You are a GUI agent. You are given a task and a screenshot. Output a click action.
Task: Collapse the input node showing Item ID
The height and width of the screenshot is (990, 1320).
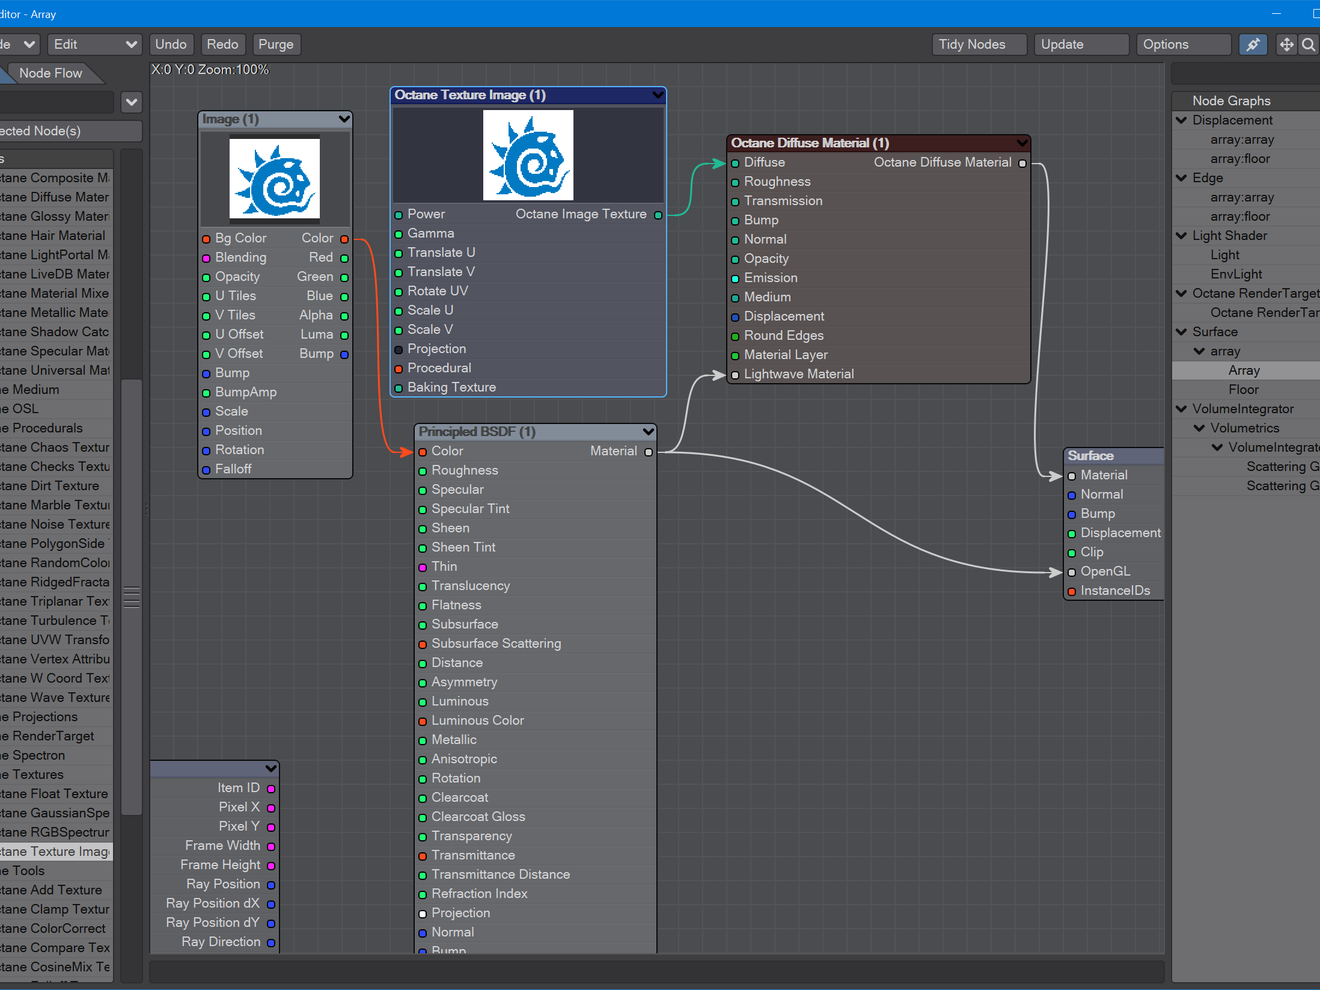click(x=270, y=768)
